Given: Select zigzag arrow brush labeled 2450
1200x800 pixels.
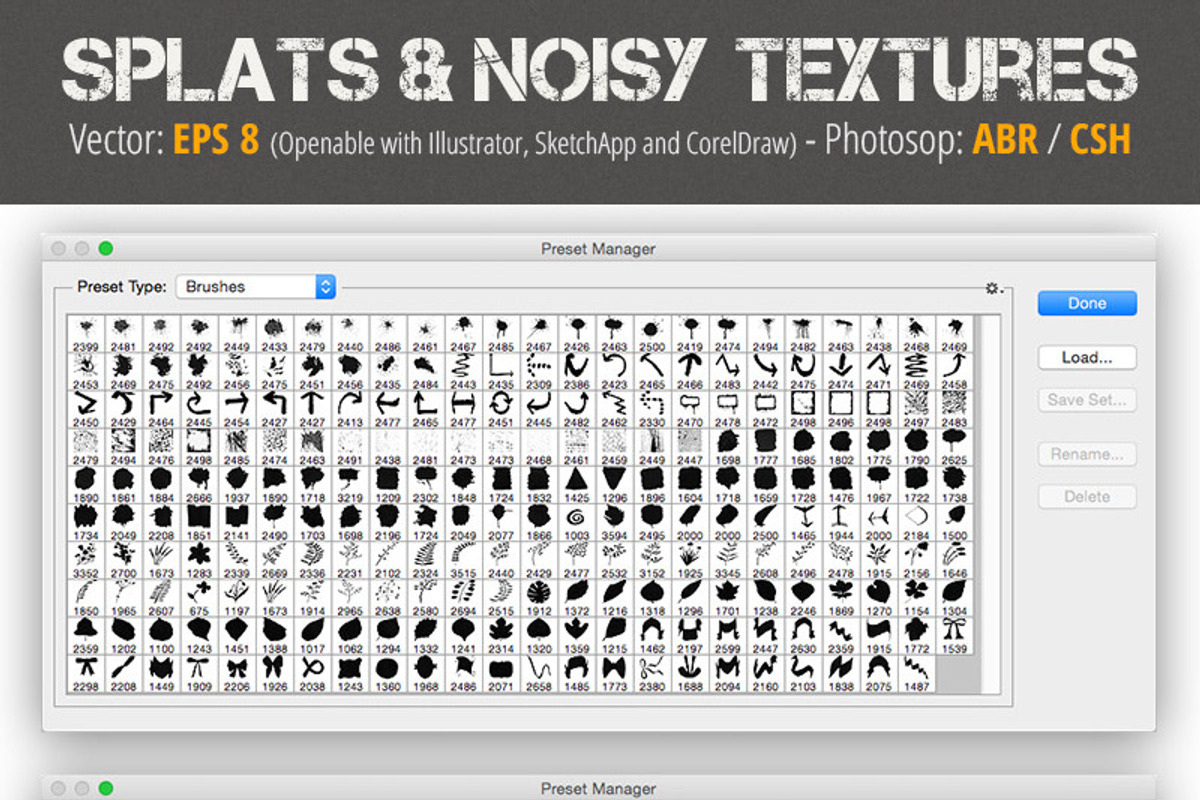Looking at the screenshot, I should click(x=85, y=409).
